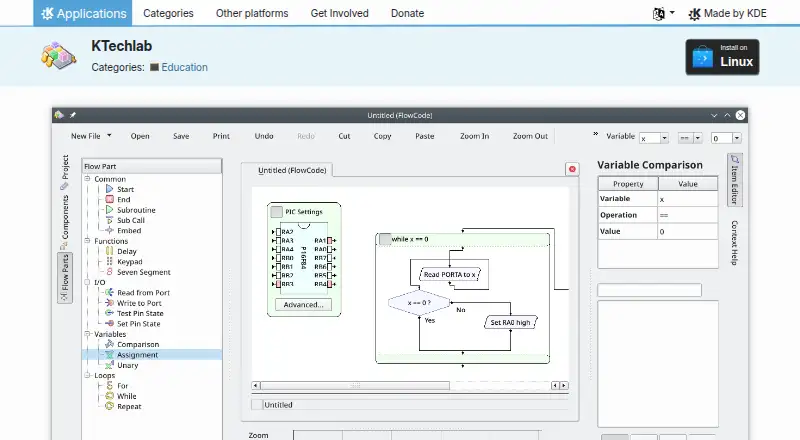Viewport: 800px width, 440px height.
Task: Switch to the Project side tab
Action: click(x=65, y=173)
